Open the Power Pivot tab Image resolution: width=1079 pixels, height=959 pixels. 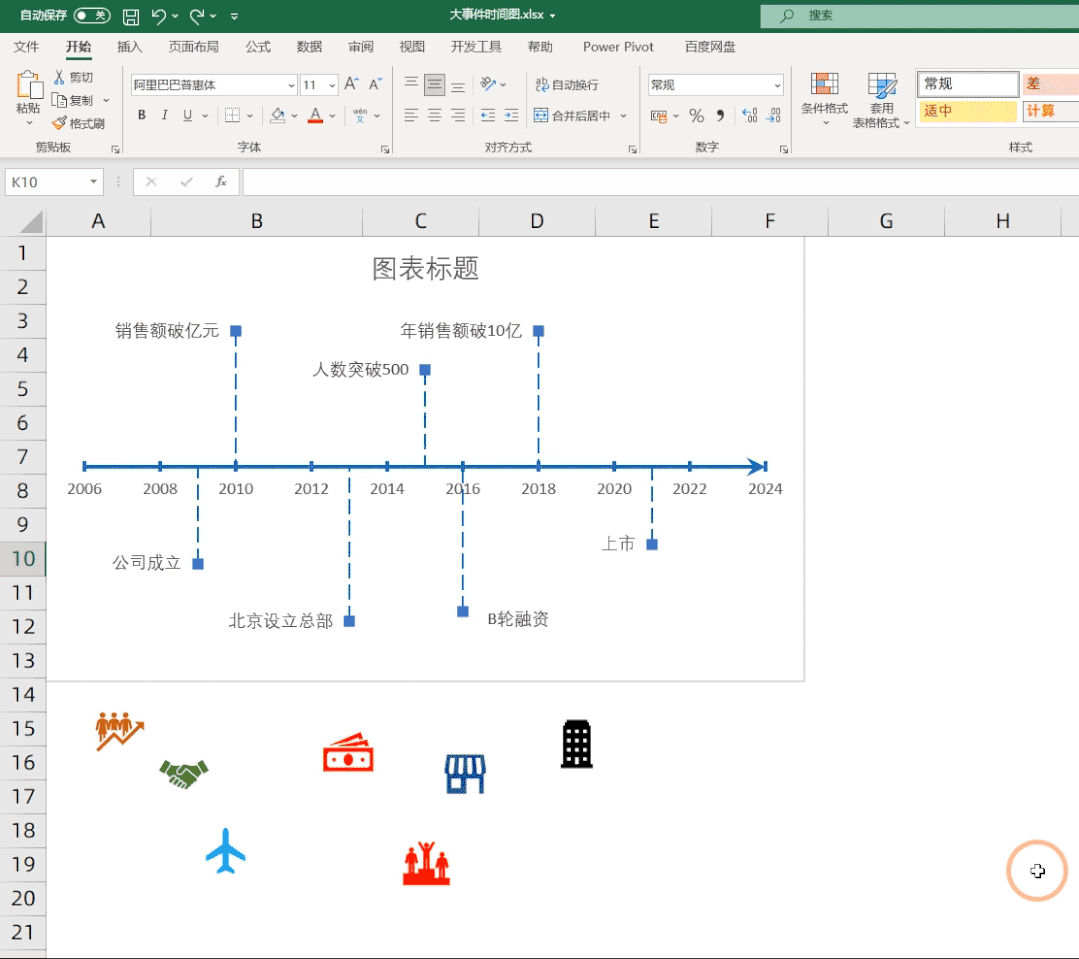click(x=618, y=47)
